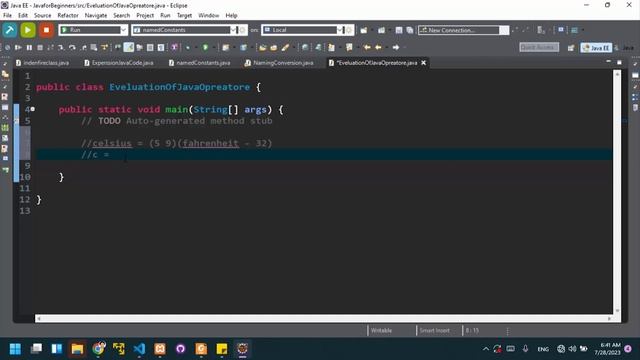Screen dimensions: 640x360
Task: Collapse the main method fold marker
Action: coord(33,109)
